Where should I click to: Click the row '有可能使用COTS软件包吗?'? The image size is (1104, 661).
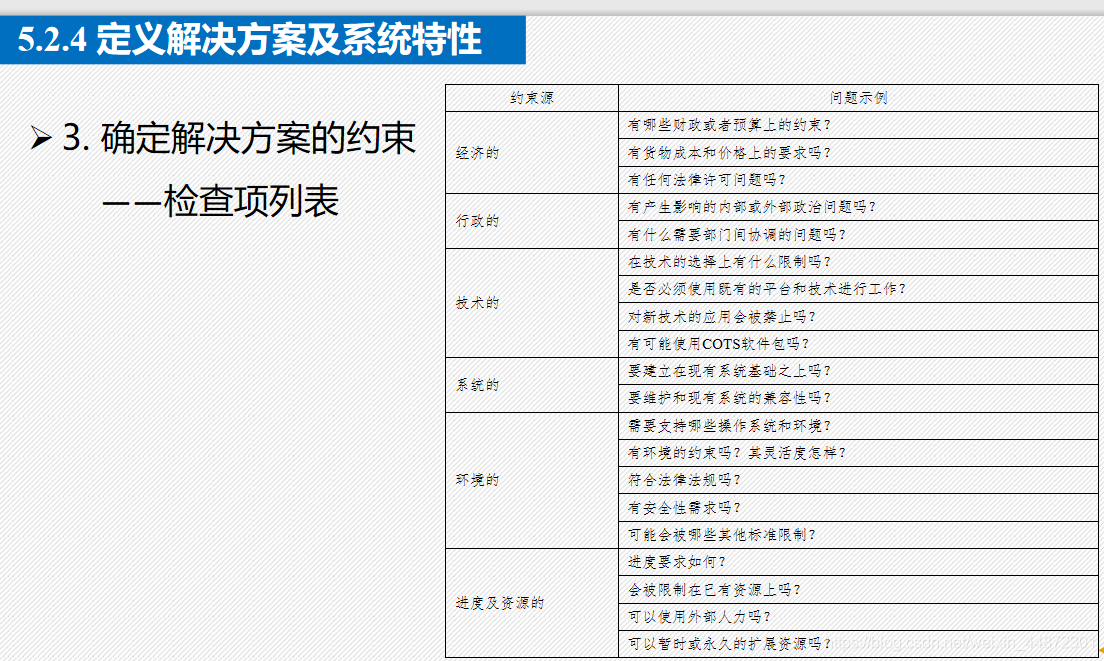[858, 344]
